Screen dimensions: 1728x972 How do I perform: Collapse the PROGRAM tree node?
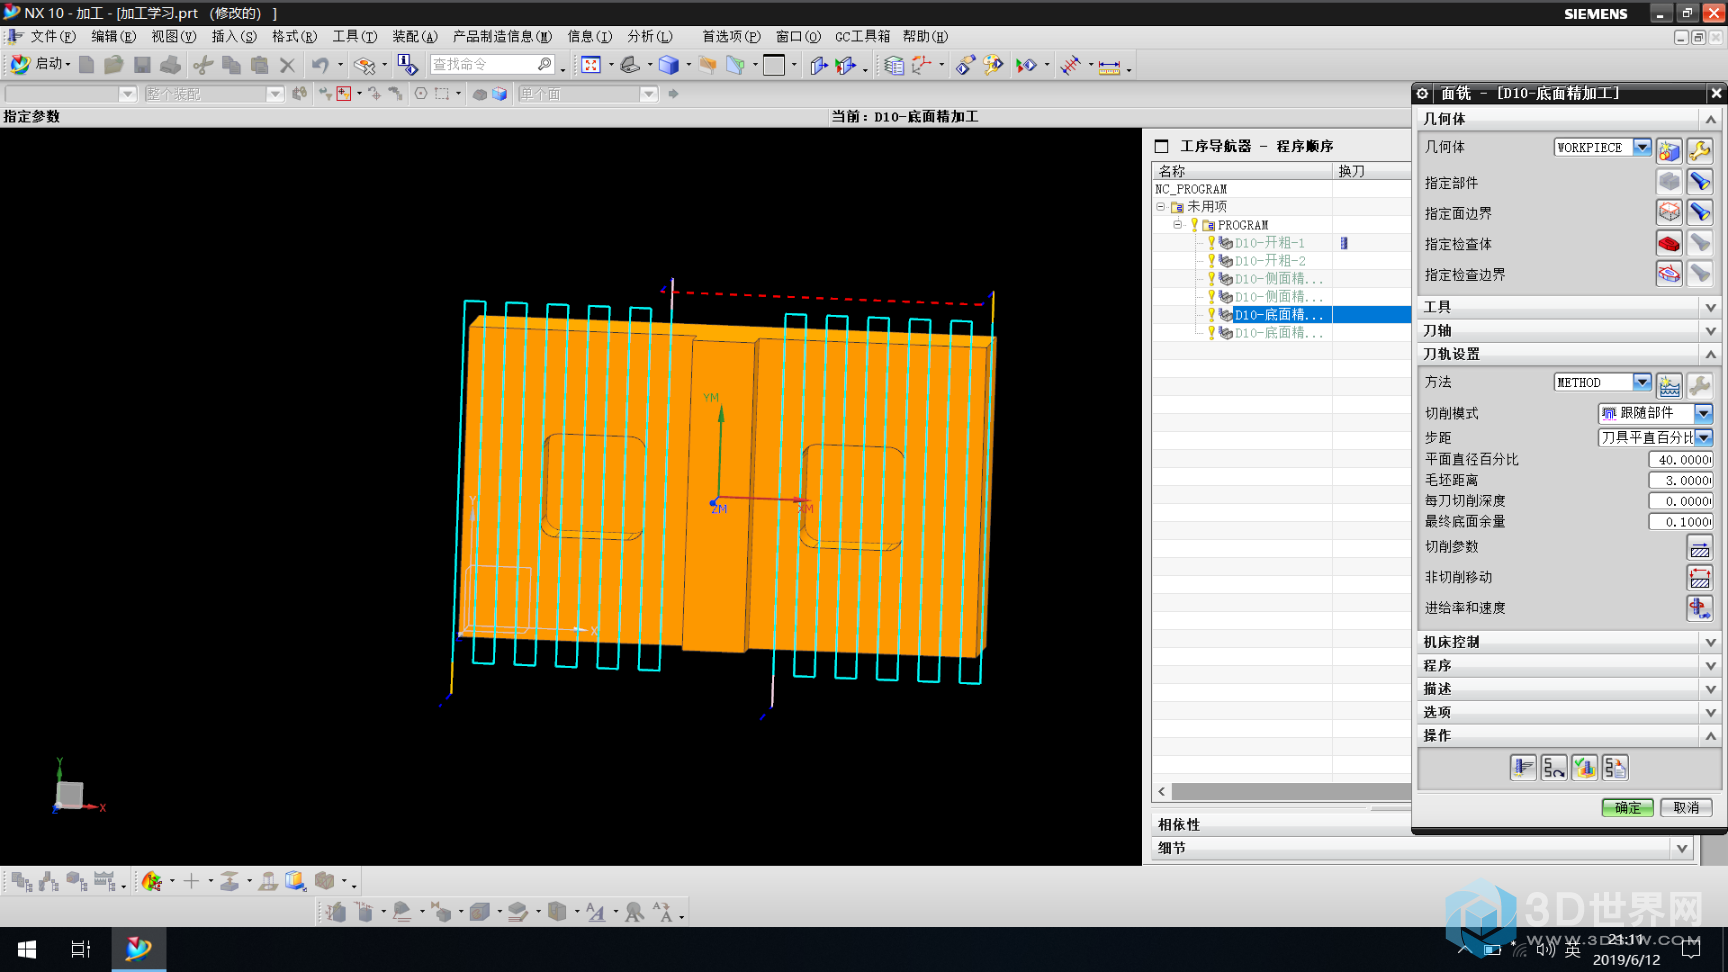[x=1178, y=225]
